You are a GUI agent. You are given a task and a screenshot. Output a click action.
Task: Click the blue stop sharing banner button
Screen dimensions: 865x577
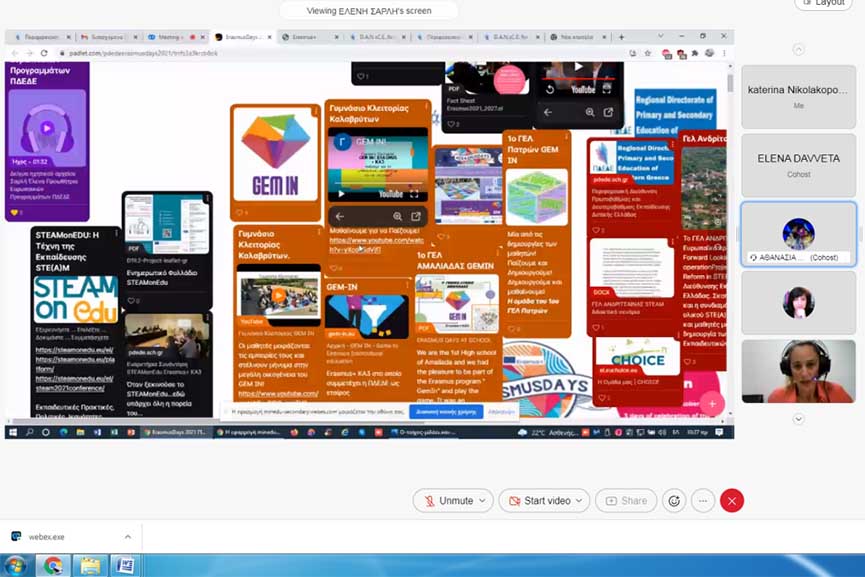[x=446, y=412]
